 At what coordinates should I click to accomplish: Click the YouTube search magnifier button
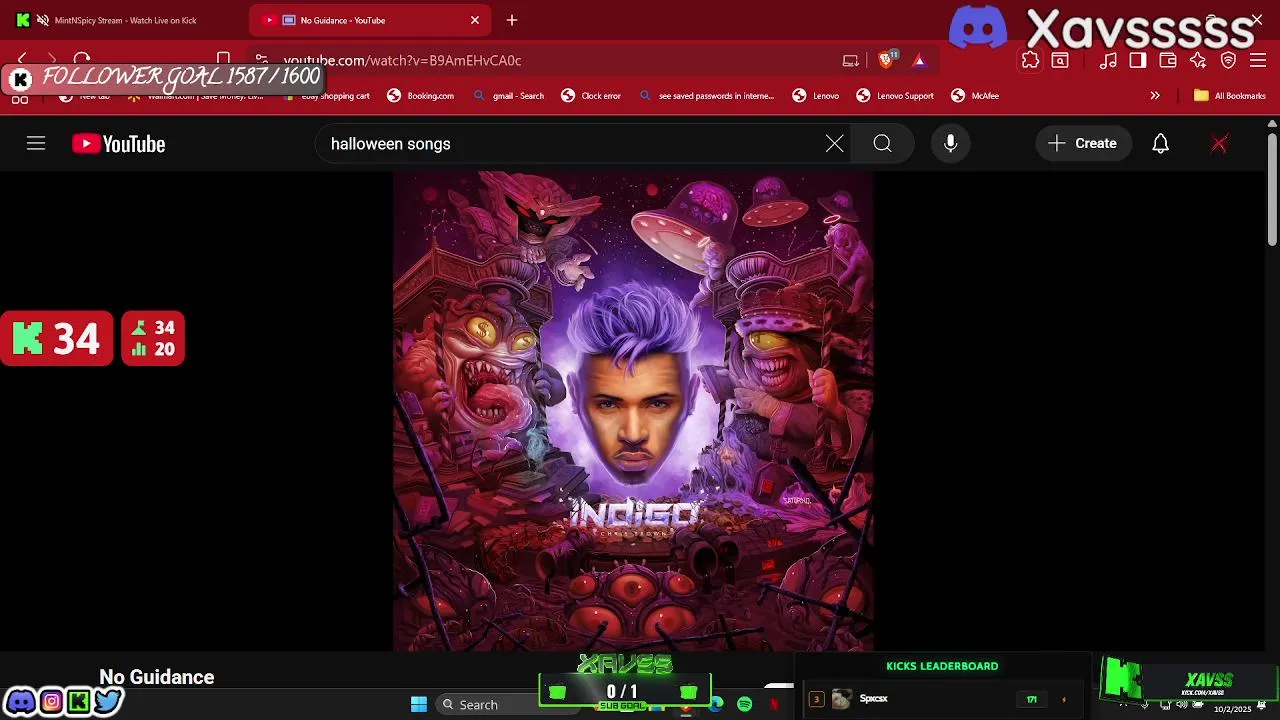(882, 144)
